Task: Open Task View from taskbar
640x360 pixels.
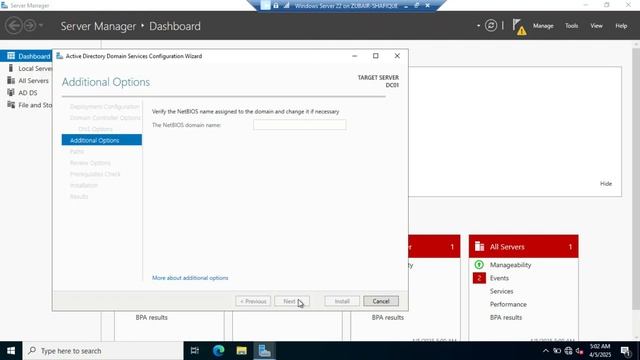Action: point(195,351)
